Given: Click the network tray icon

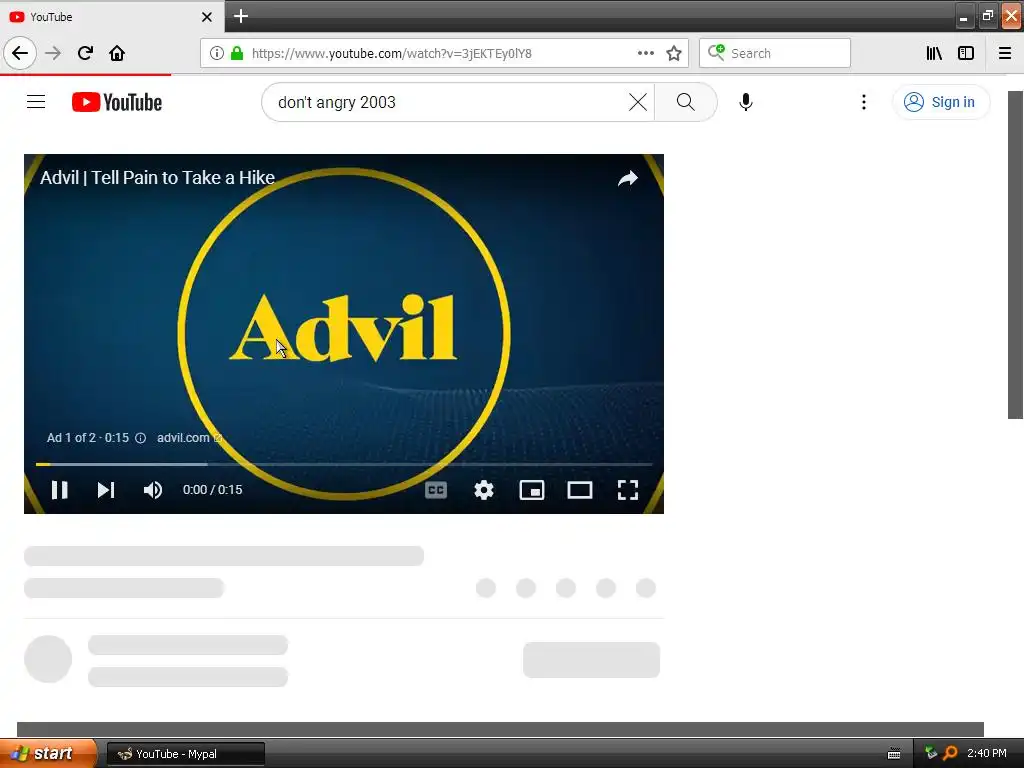Looking at the screenshot, I should 931,754.
